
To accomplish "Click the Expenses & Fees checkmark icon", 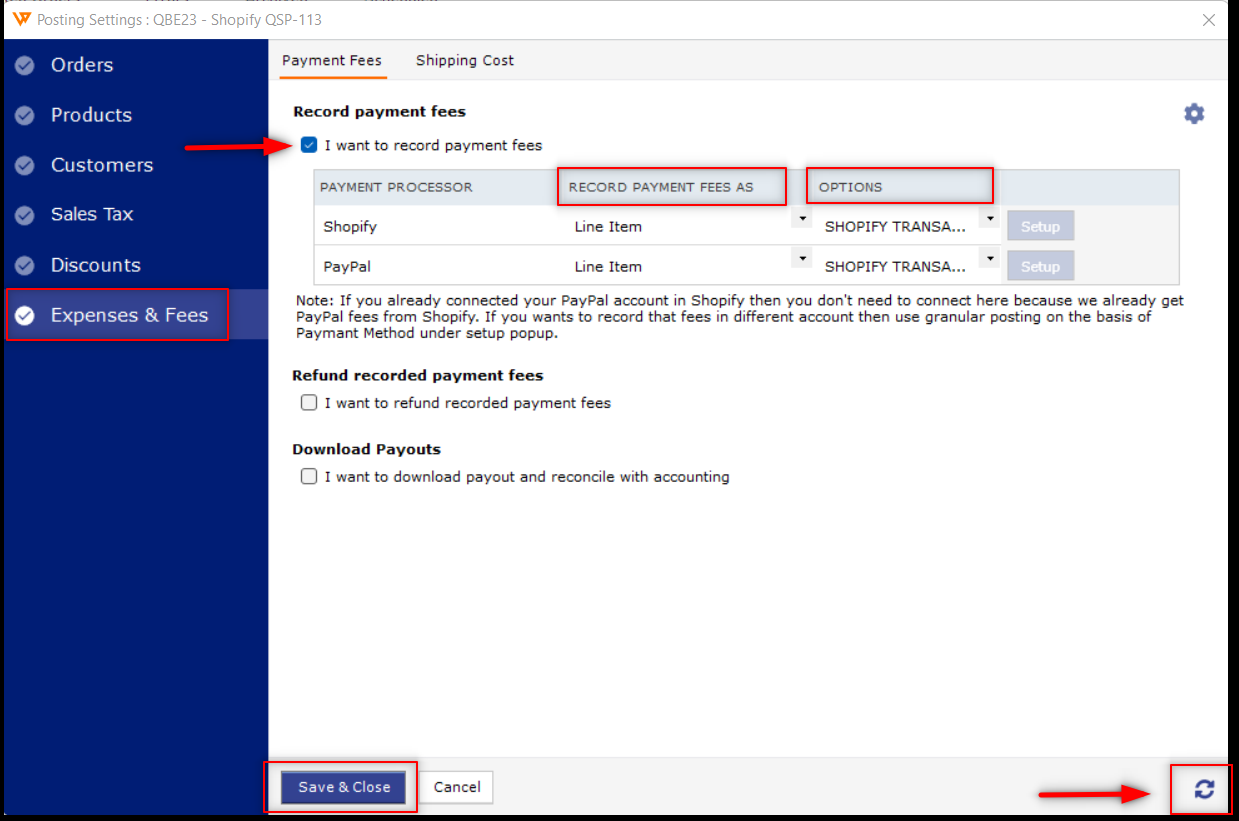I will [25, 315].
